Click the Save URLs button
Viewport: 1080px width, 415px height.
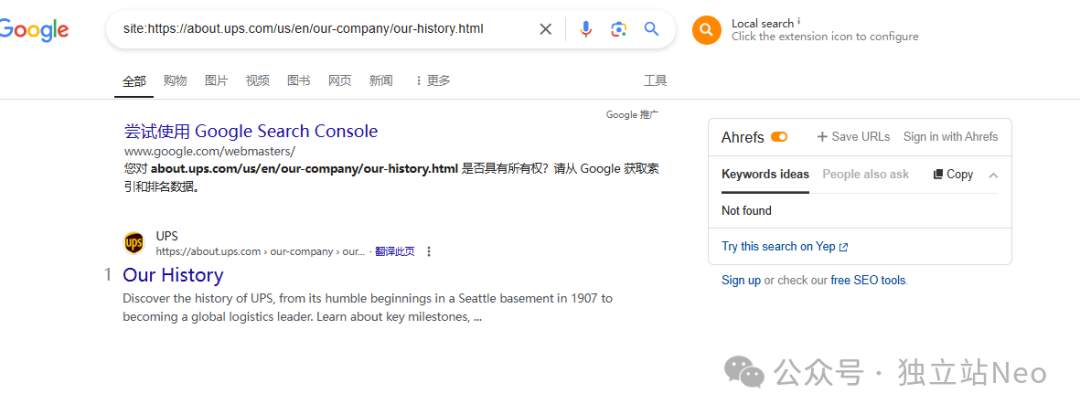pos(853,137)
